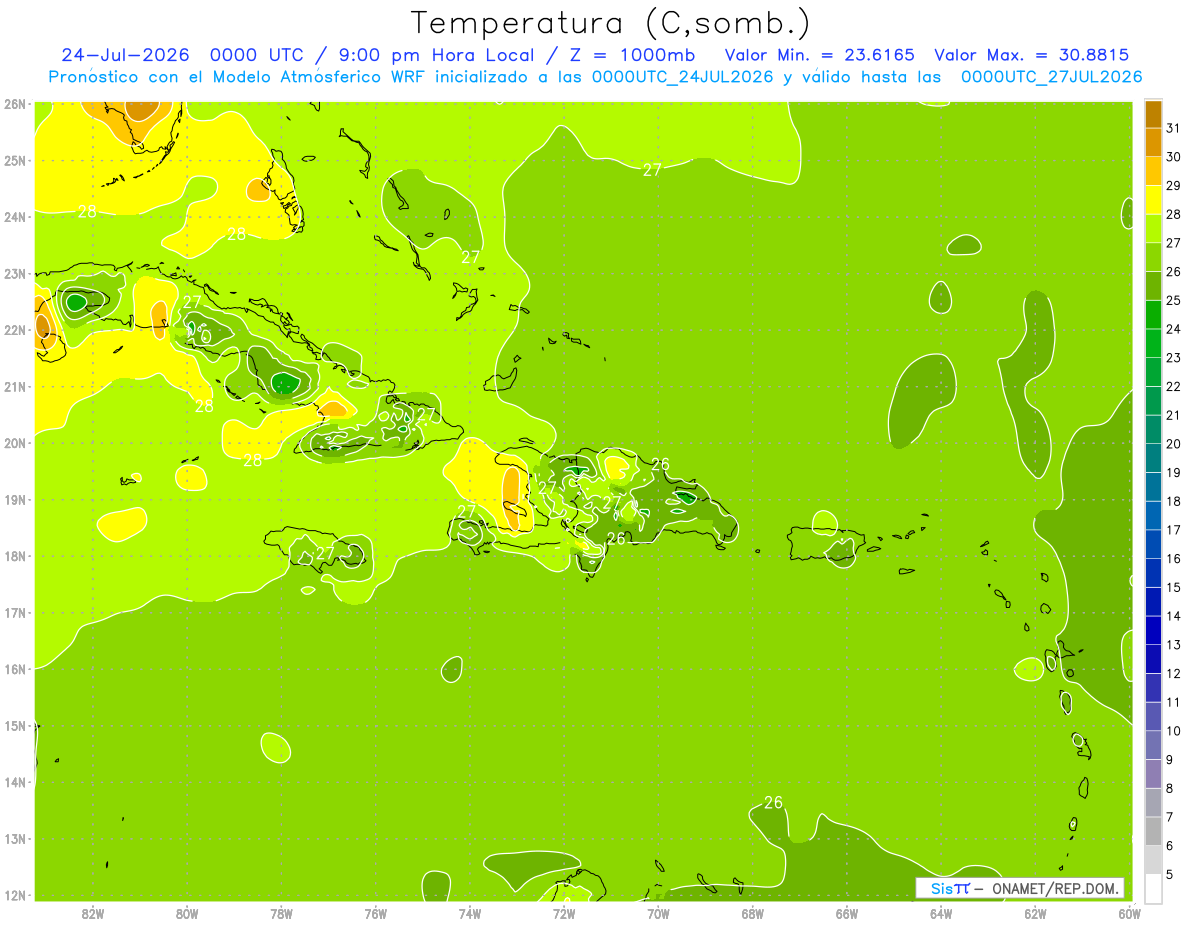Click the 26 contour label near 13N
This screenshot has width=1200, height=927.
coord(773,802)
